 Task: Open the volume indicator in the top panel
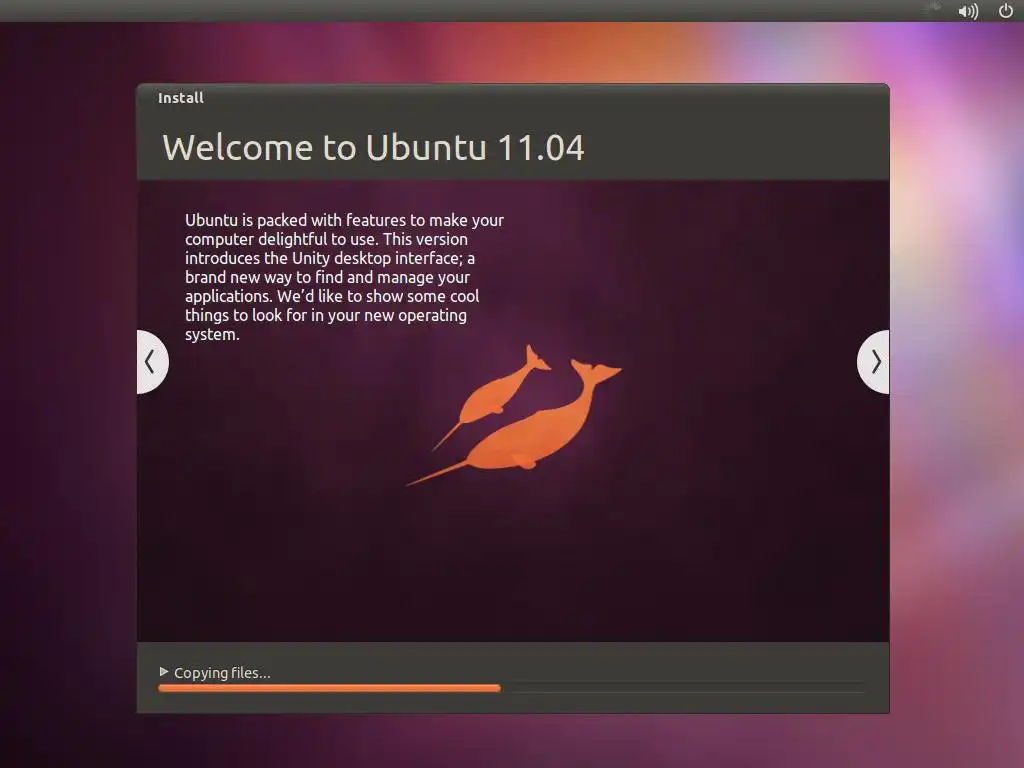tap(968, 11)
